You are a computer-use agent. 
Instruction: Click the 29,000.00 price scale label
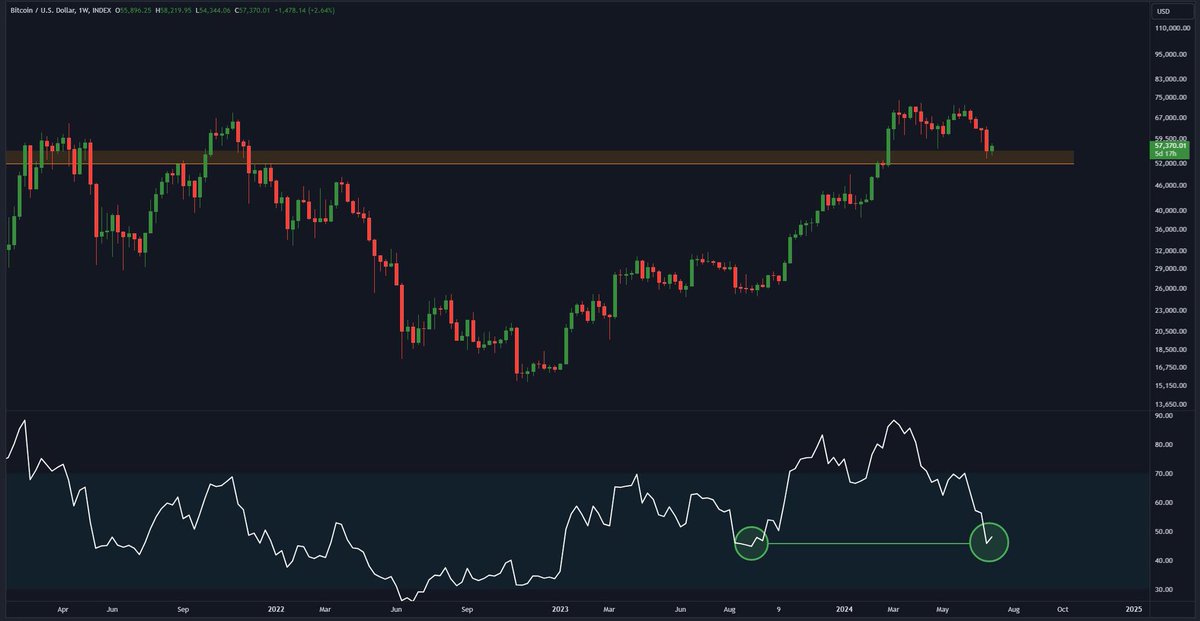tap(1172, 268)
